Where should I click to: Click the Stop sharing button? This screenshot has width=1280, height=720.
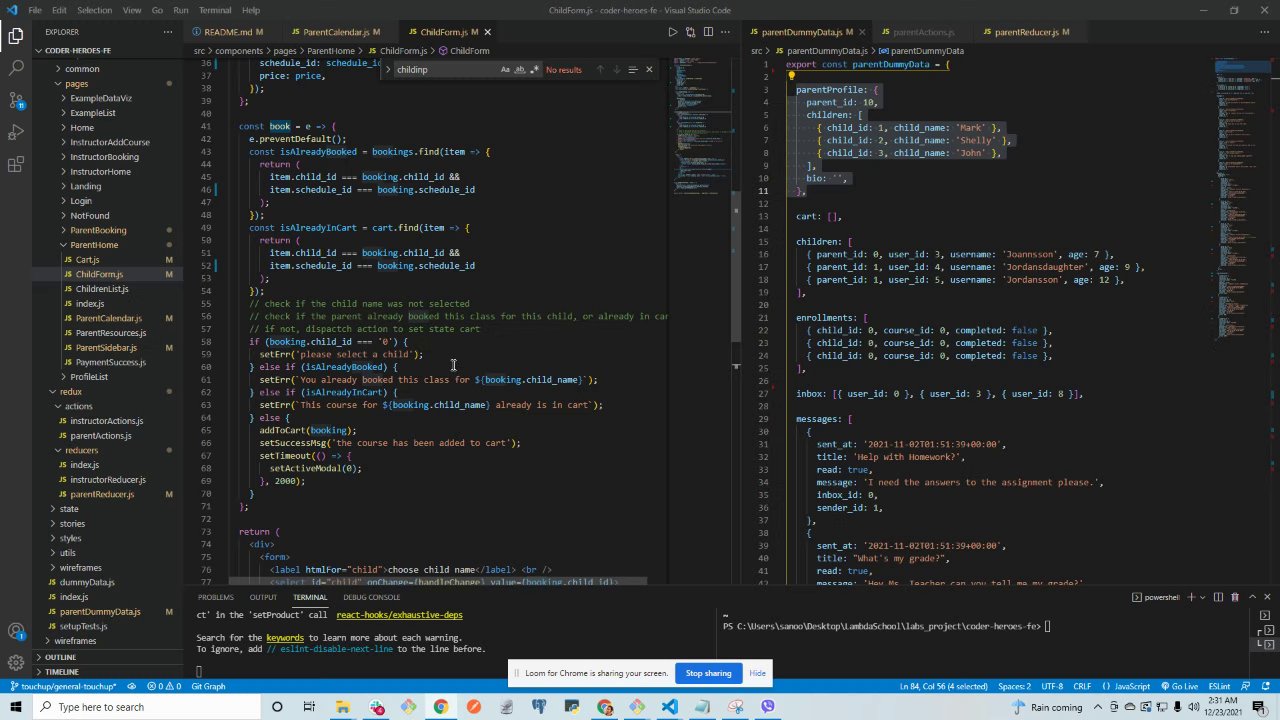[x=708, y=673]
